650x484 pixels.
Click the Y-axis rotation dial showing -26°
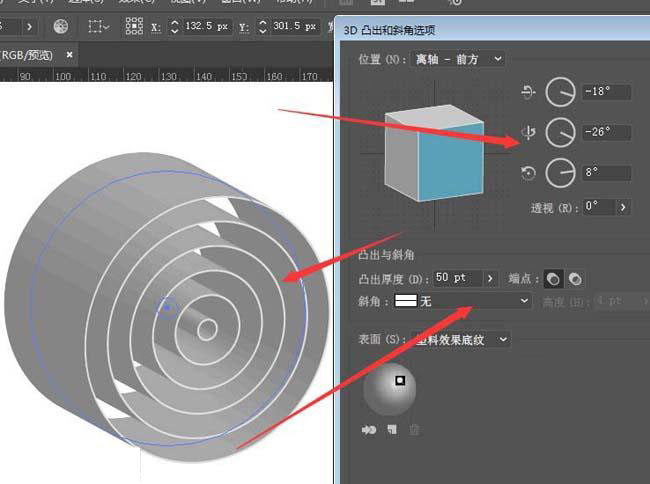560,132
